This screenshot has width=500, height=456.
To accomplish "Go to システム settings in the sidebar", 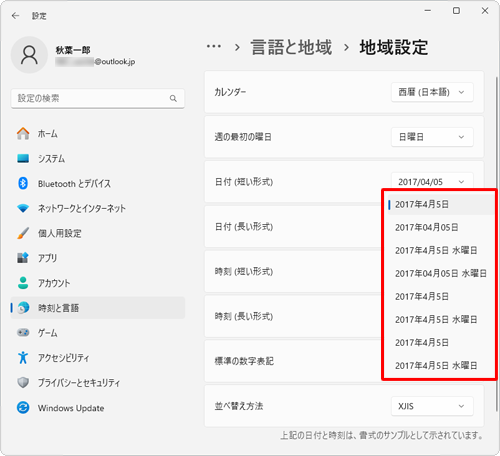I will coord(98,159).
